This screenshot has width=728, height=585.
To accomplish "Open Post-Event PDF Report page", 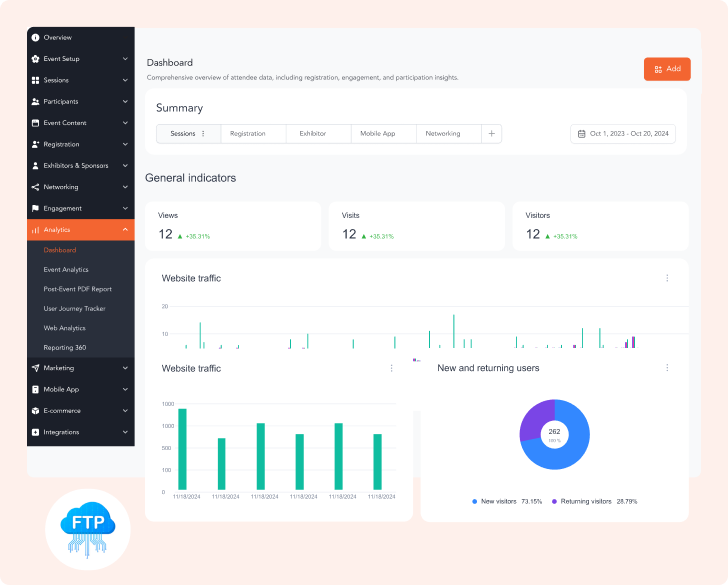I will click(x=78, y=289).
